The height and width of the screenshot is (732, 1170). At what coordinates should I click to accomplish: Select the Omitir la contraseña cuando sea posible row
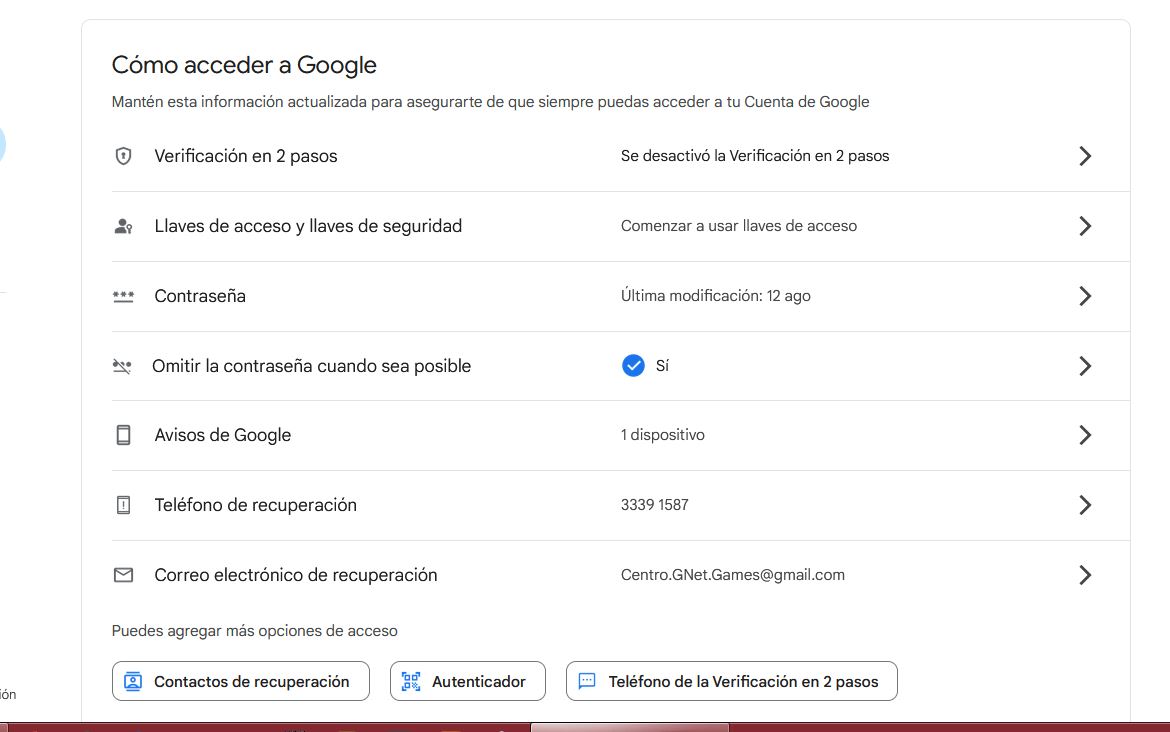click(311, 366)
